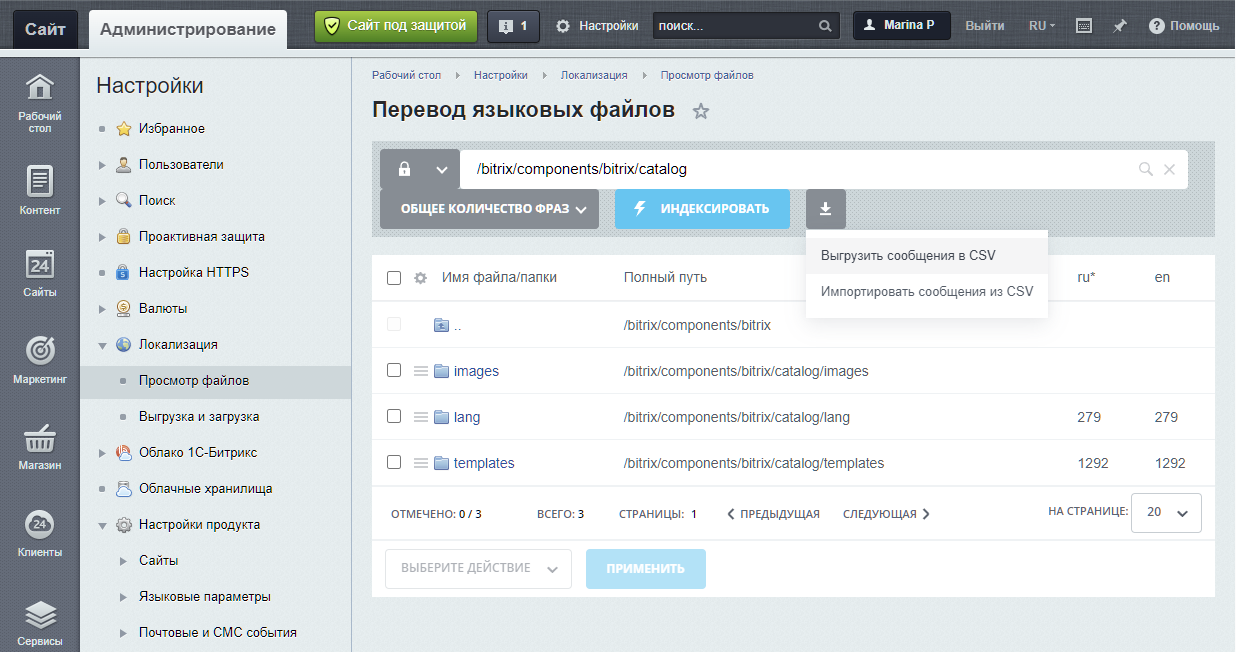Select Импортировать сообщения из CSV

(926, 292)
